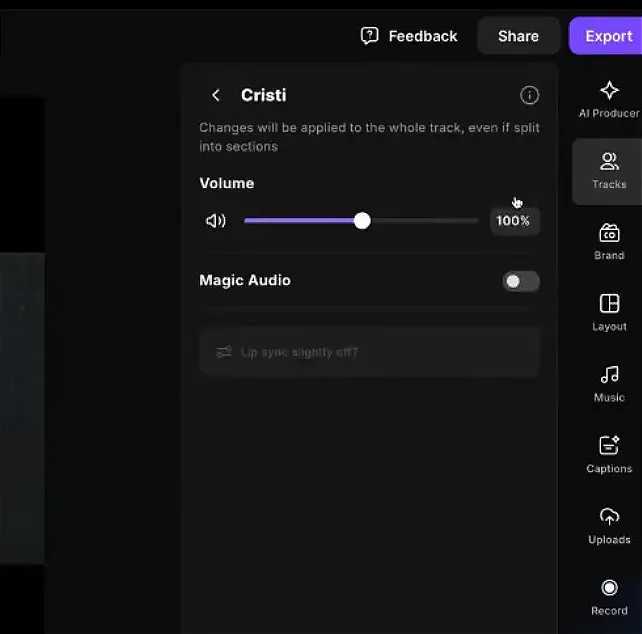Screen dimensions: 642x634
Task: Click the 100% volume value field
Action: (514, 221)
